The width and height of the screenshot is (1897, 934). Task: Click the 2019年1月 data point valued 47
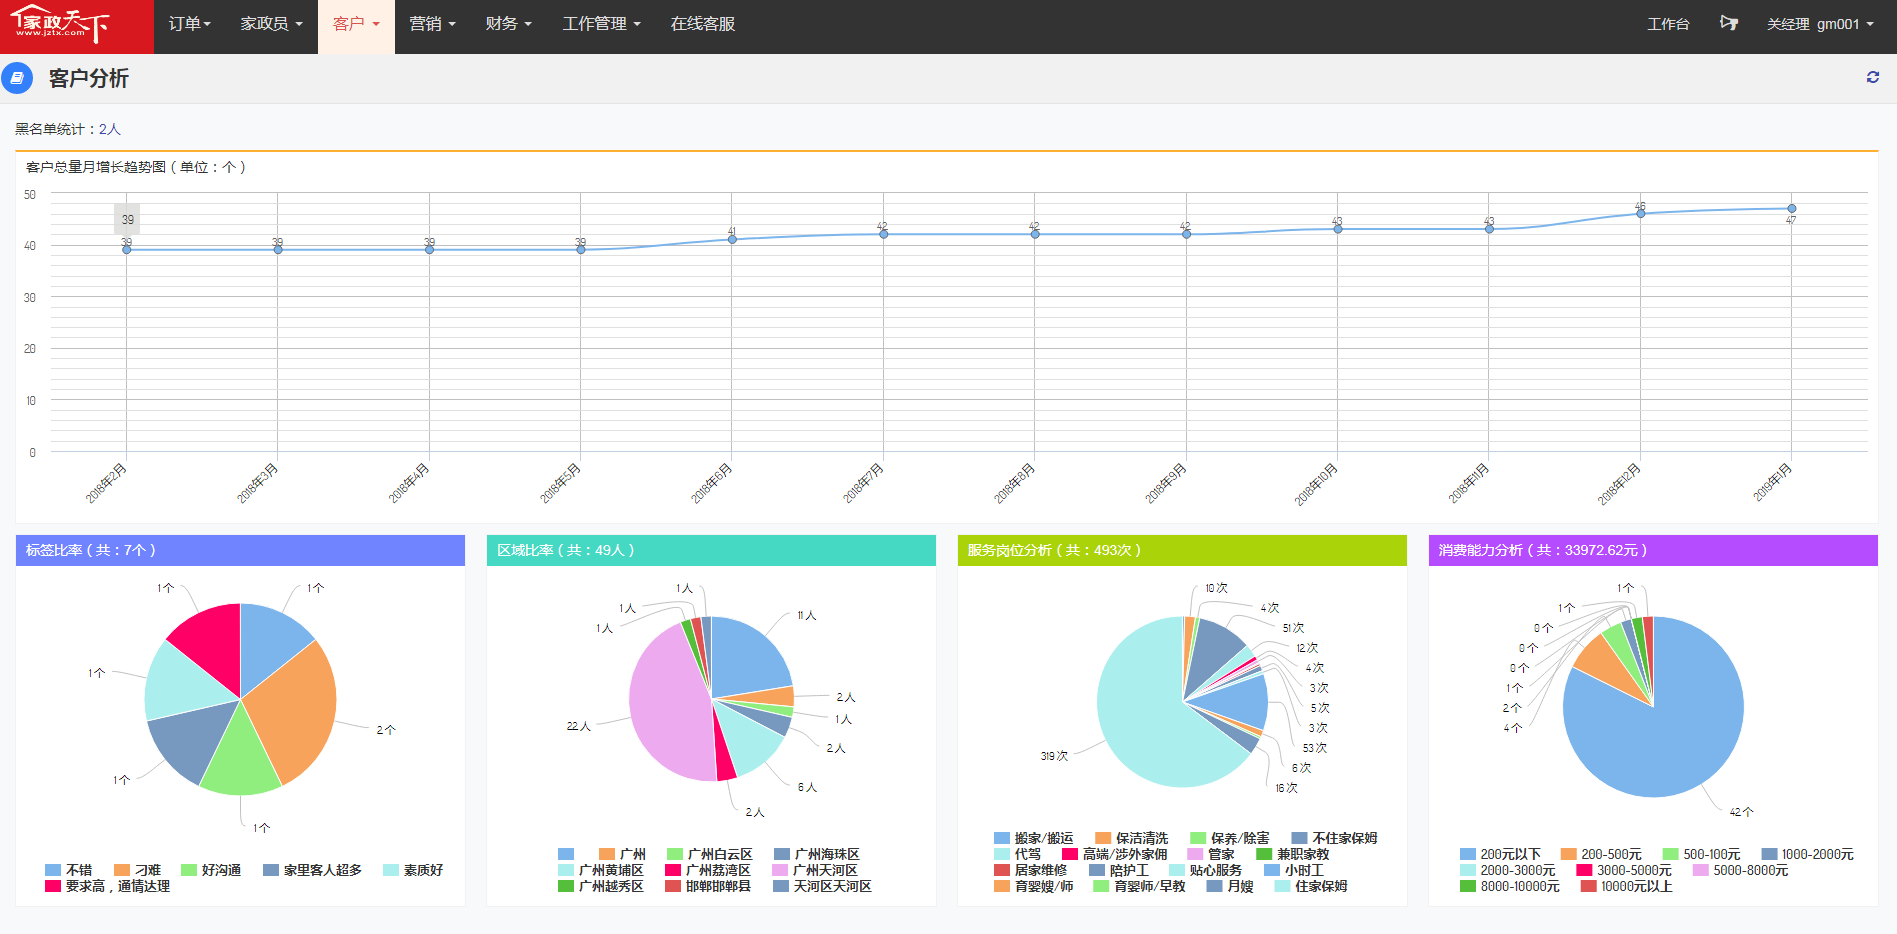point(1791,209)
